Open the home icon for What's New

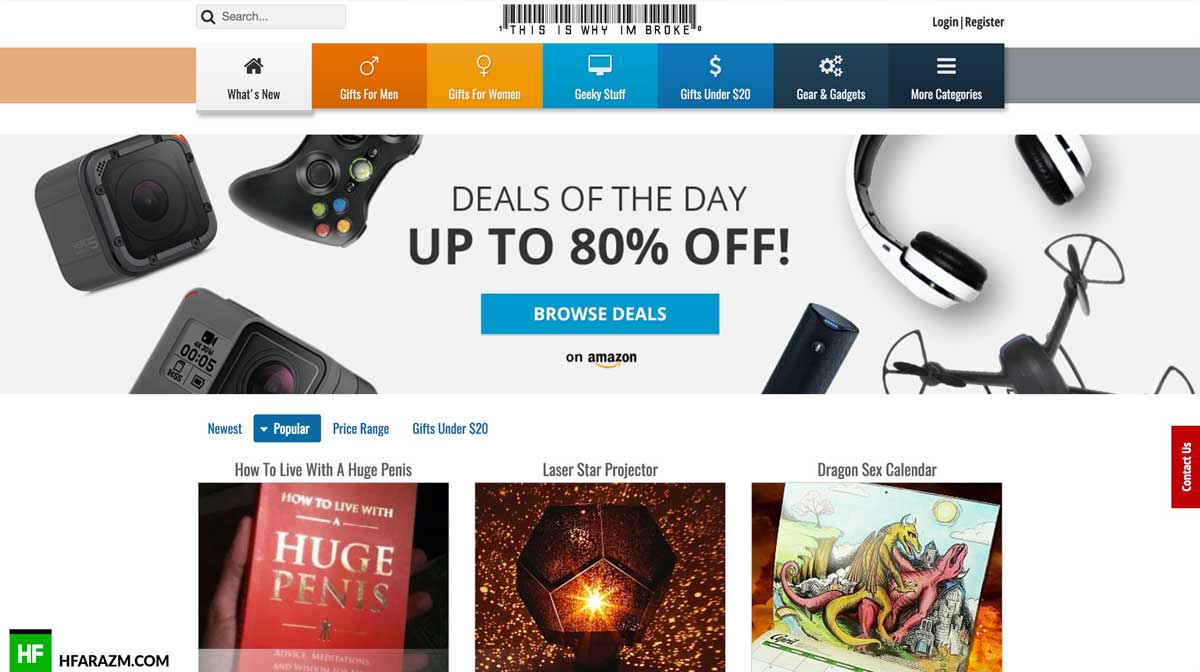tap(254, 66)
